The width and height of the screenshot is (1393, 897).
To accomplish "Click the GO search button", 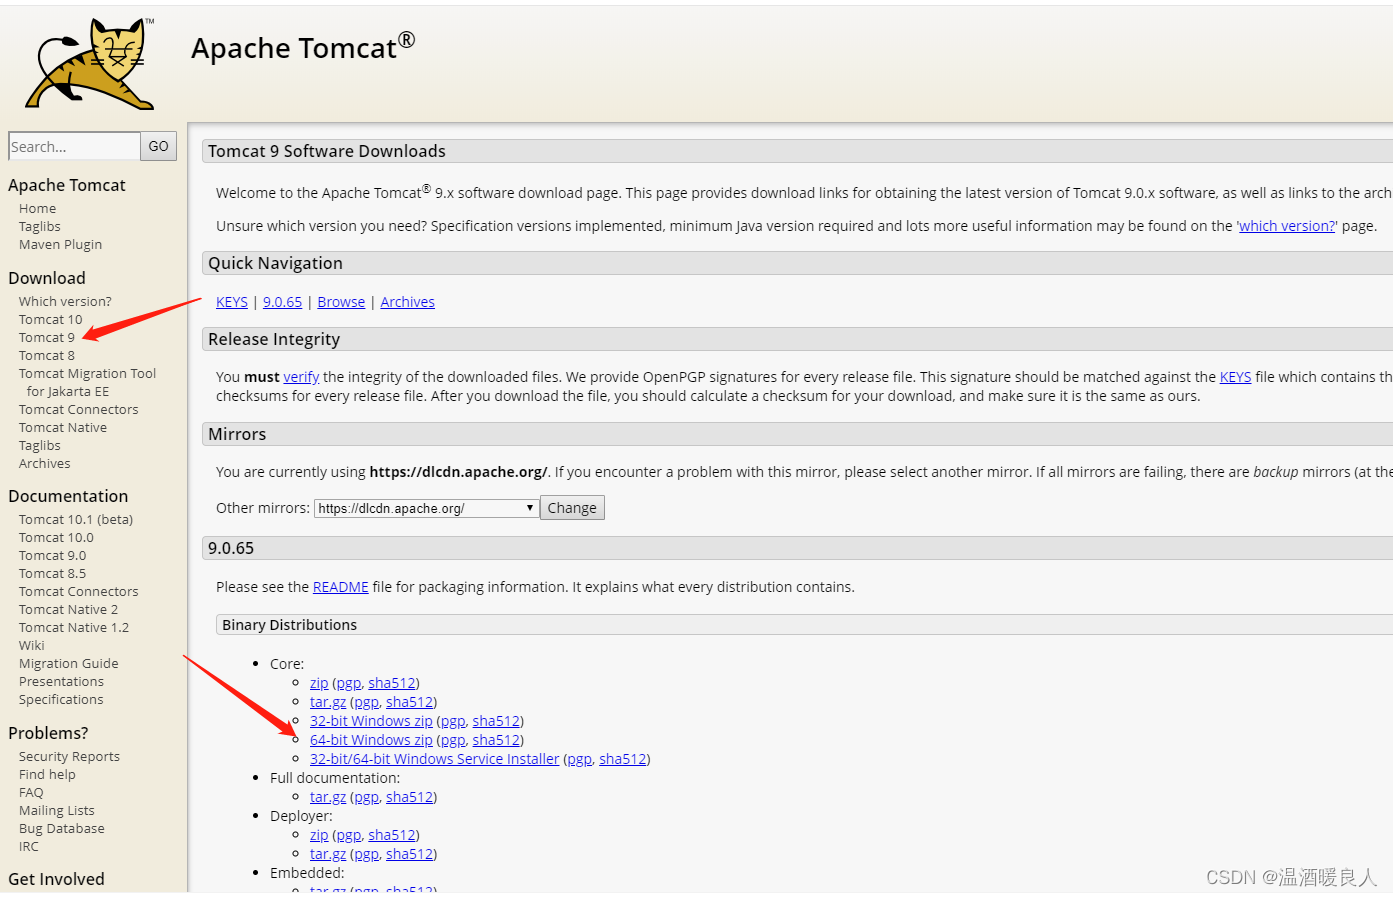I will [159, 146].
